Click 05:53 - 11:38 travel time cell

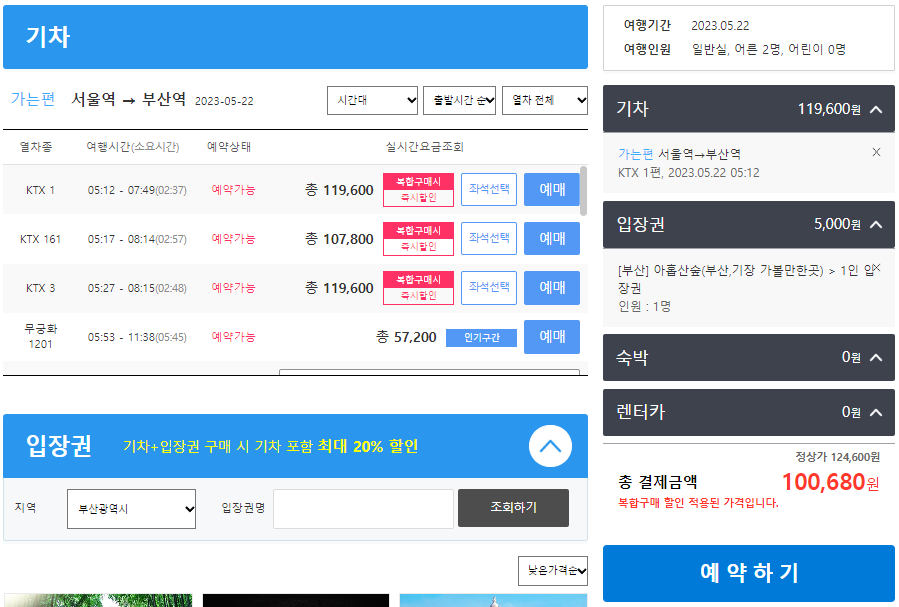click(137, 337)
